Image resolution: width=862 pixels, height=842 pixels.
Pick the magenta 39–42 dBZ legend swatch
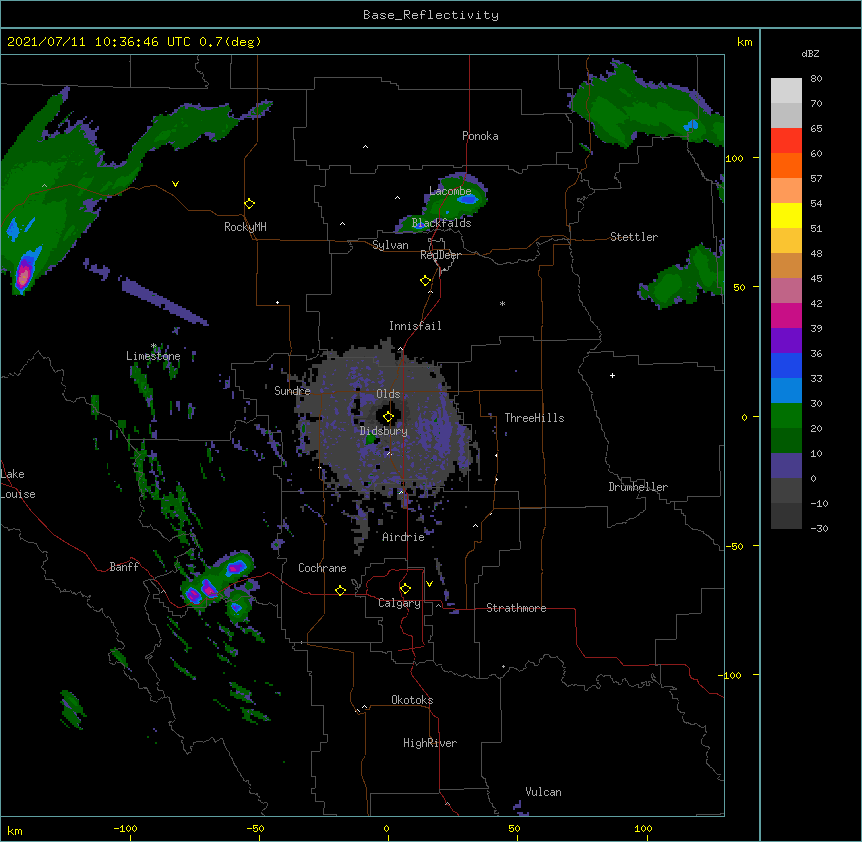[786, 315]
